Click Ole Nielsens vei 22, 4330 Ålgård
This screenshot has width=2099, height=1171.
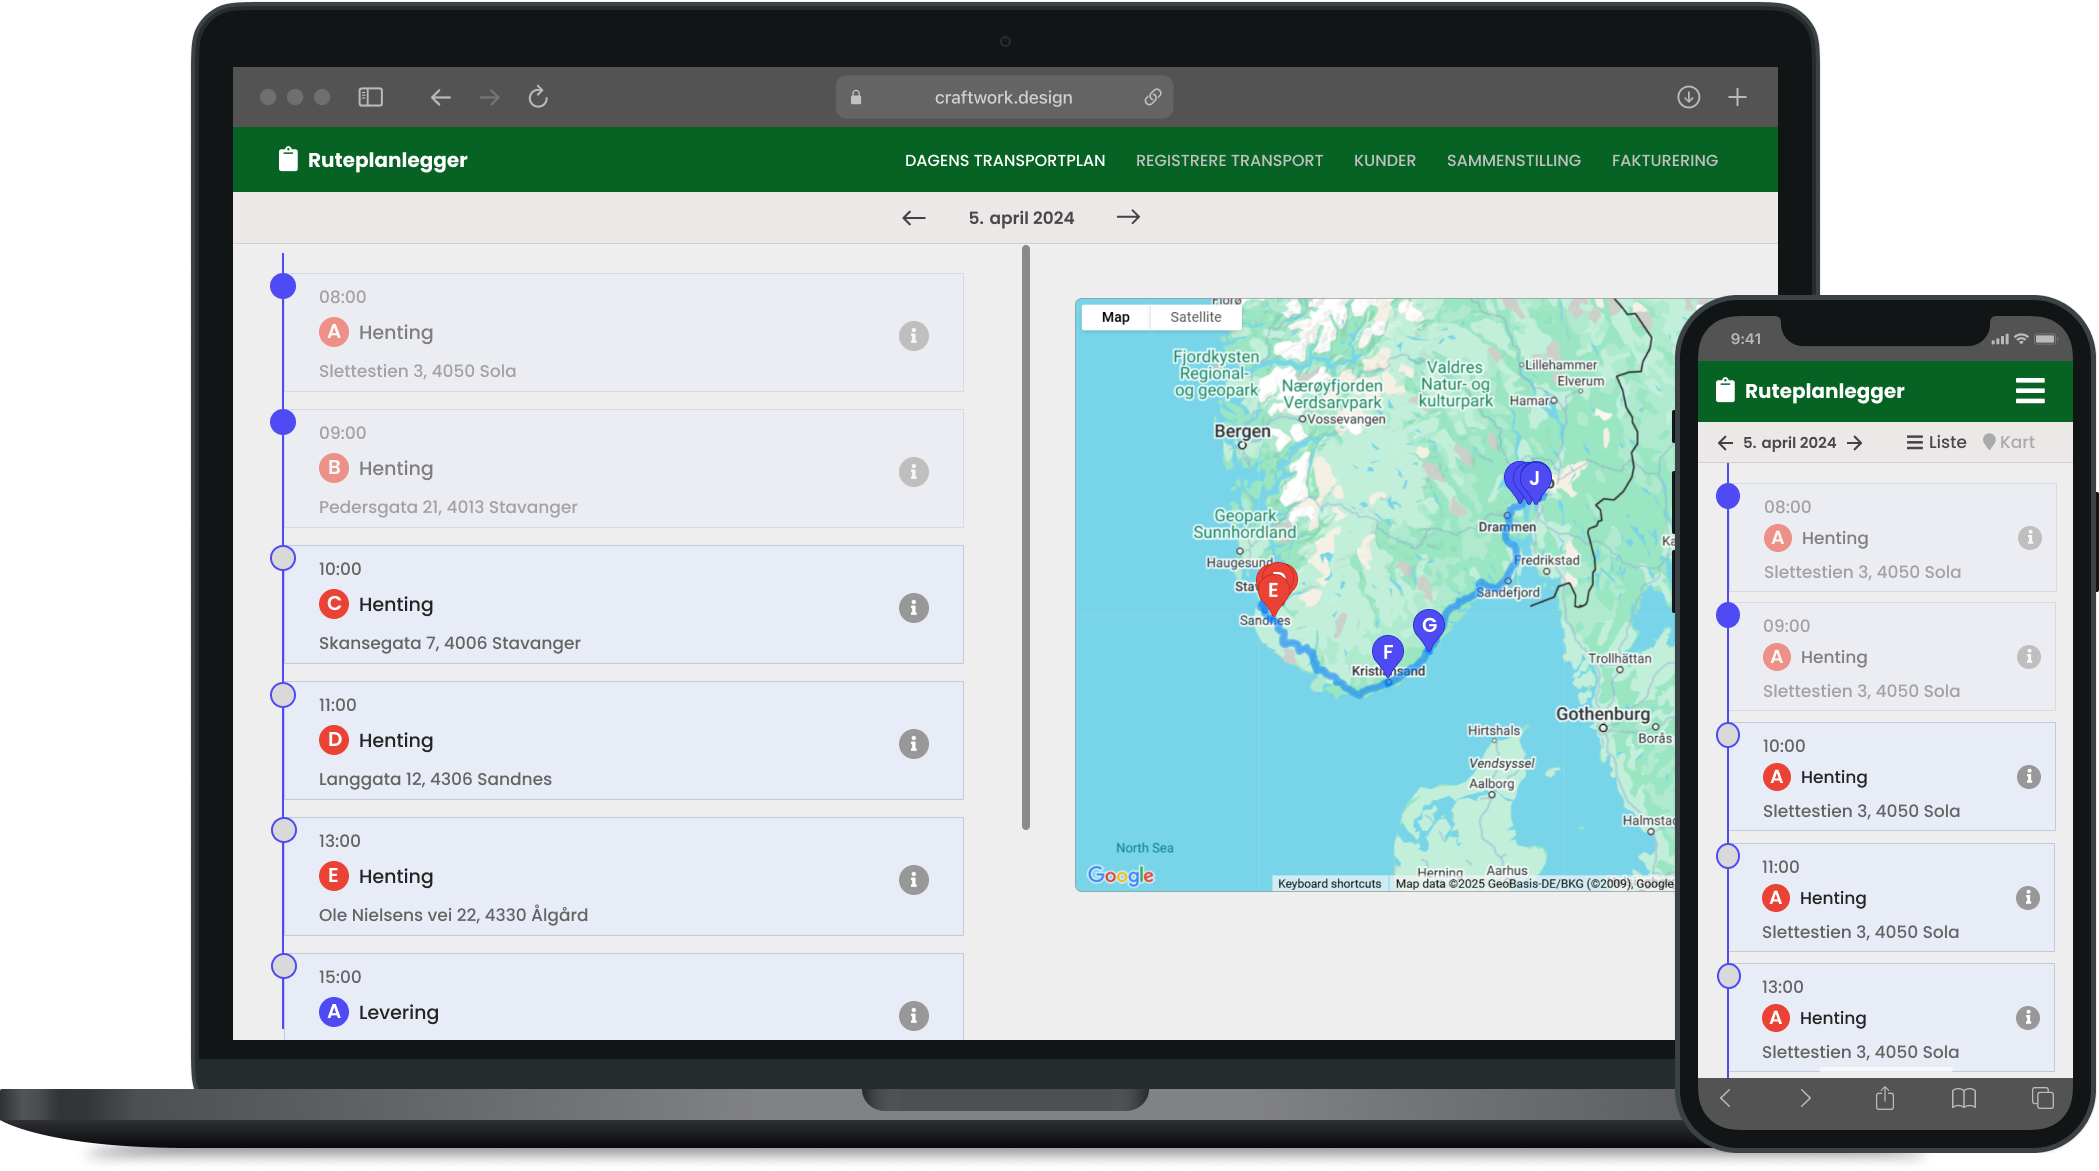[x=453, y=915]
